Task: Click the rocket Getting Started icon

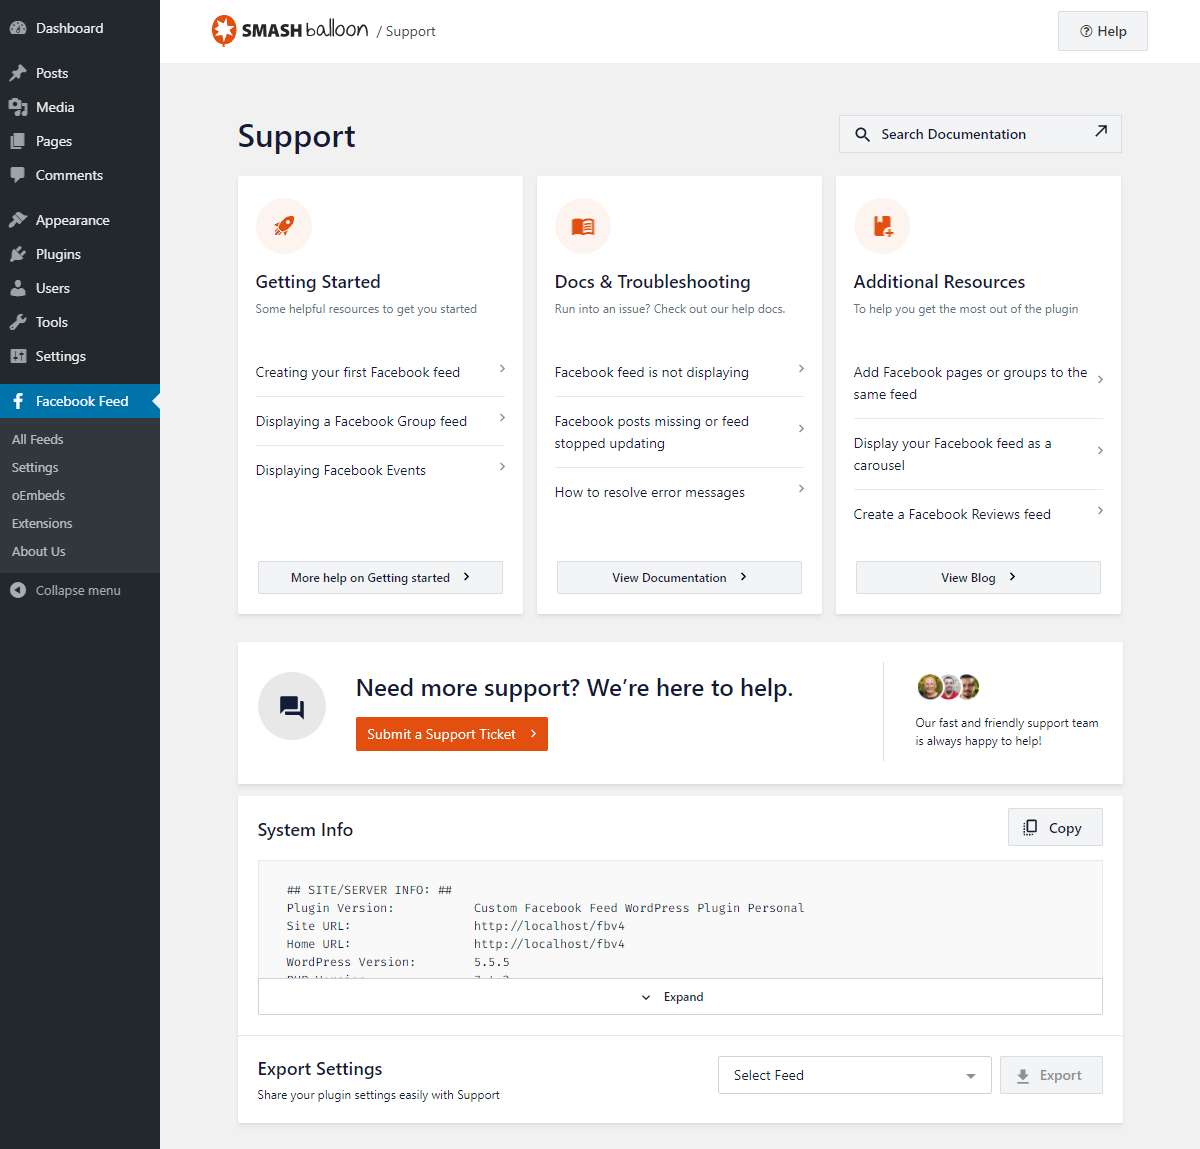Action: pos(284,226)
